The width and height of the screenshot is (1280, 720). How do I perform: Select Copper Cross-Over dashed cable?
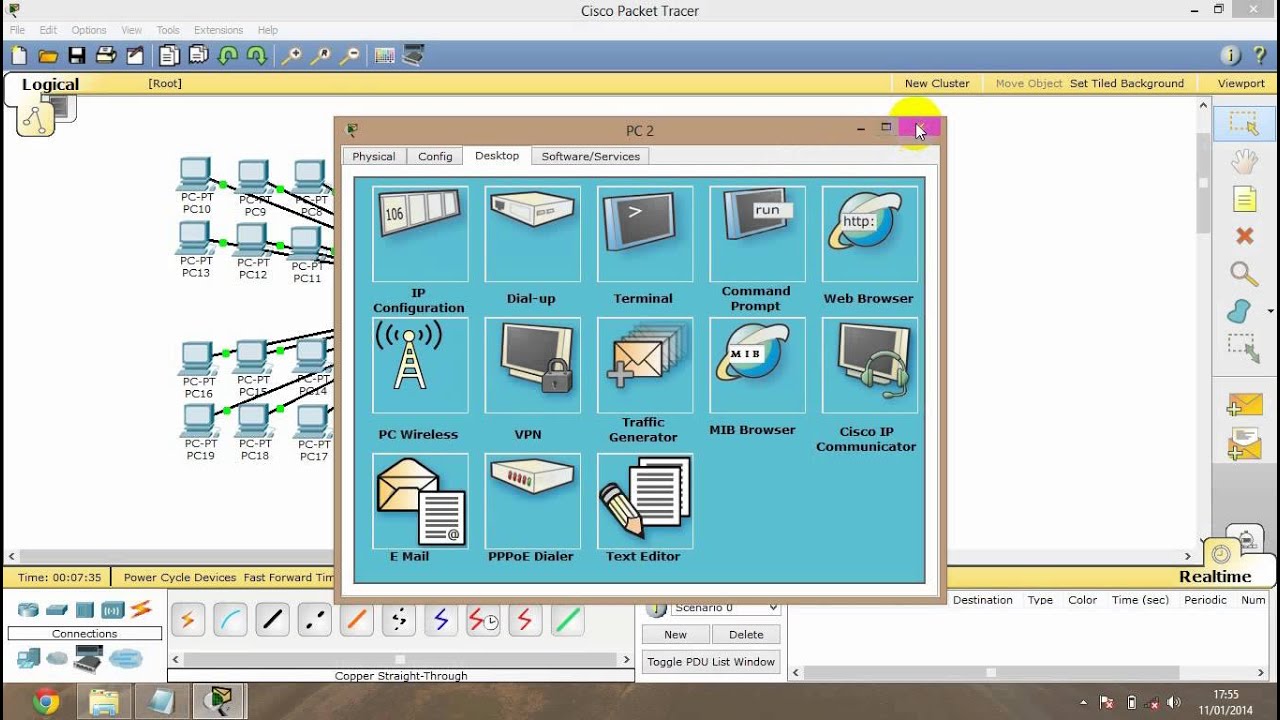point(314,620)
